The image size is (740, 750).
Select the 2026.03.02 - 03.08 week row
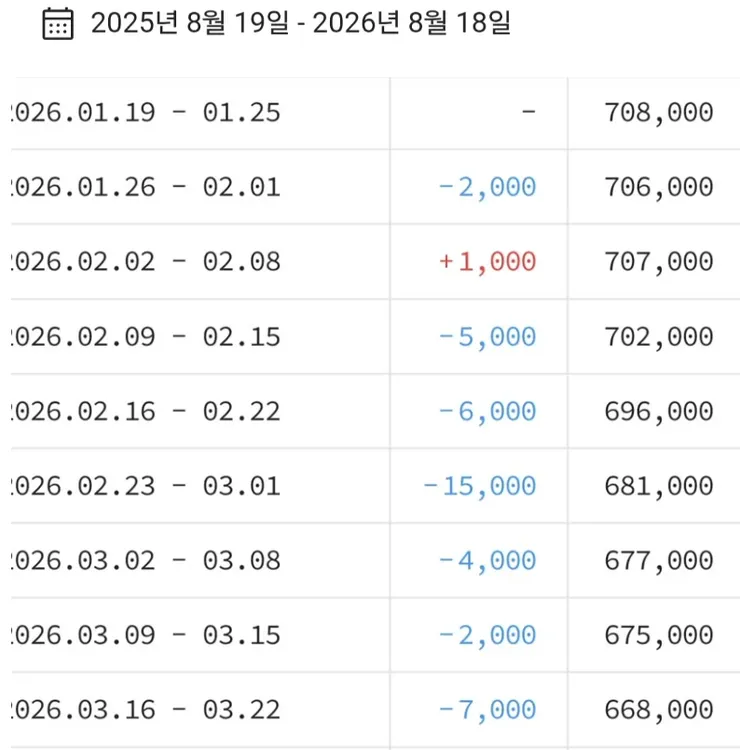[376, 561]
